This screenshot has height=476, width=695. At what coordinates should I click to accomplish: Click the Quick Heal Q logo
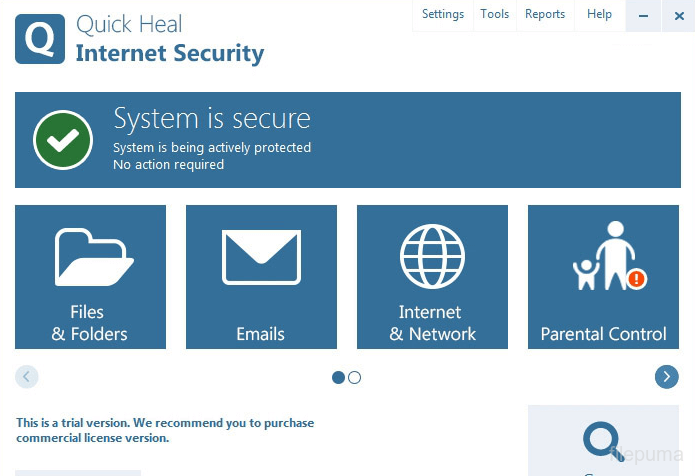(40, 40)
